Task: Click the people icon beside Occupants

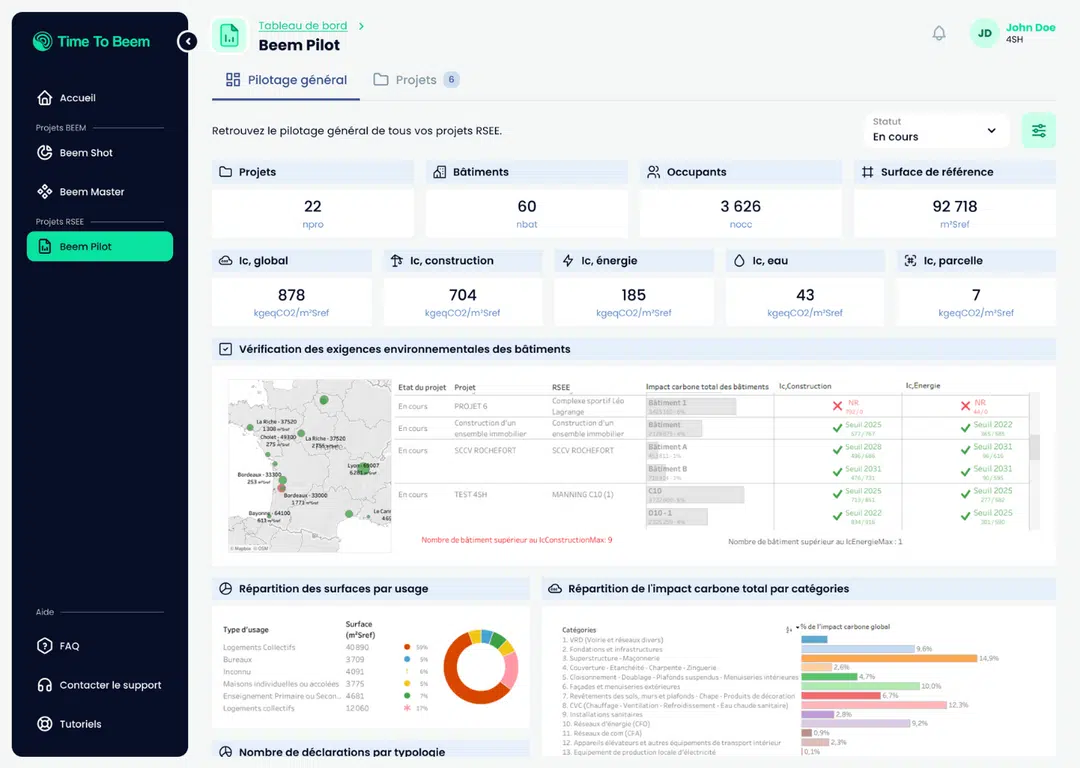Action: (x=653, y=172)
